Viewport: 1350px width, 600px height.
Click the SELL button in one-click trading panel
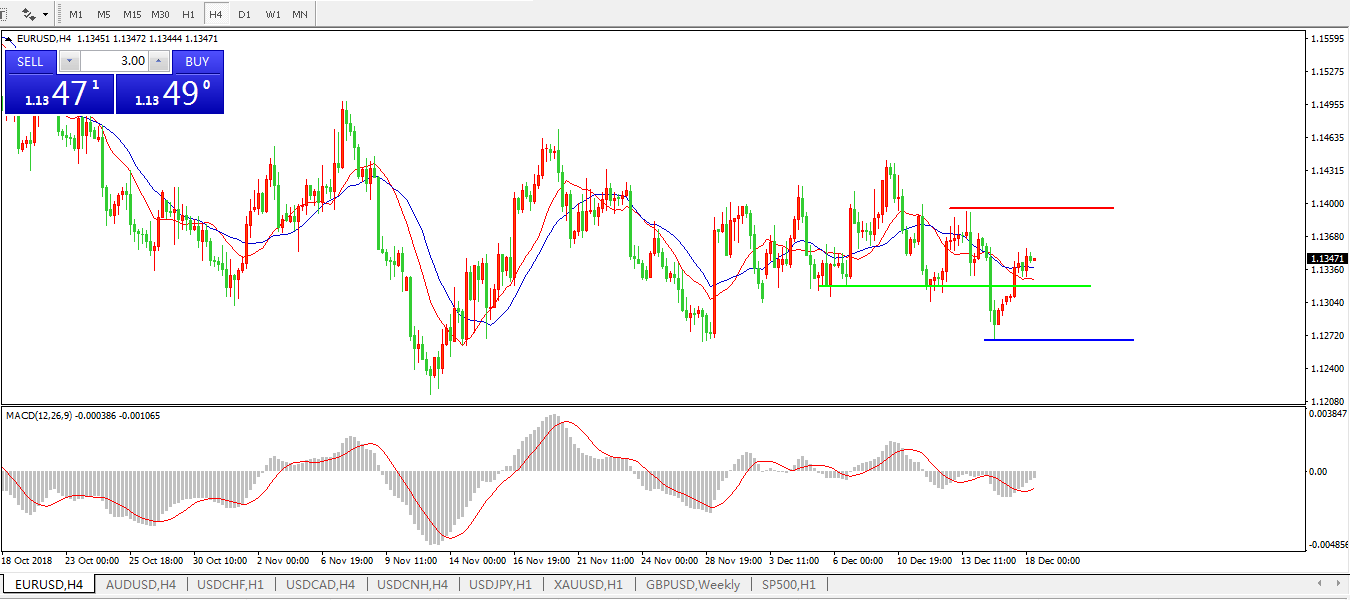tap(30, 62)
